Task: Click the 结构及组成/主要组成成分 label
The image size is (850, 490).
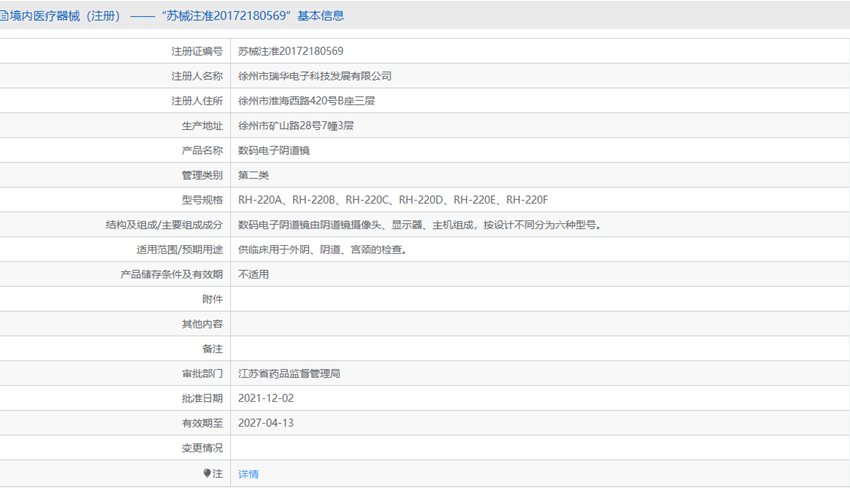Action: (164, 225)
